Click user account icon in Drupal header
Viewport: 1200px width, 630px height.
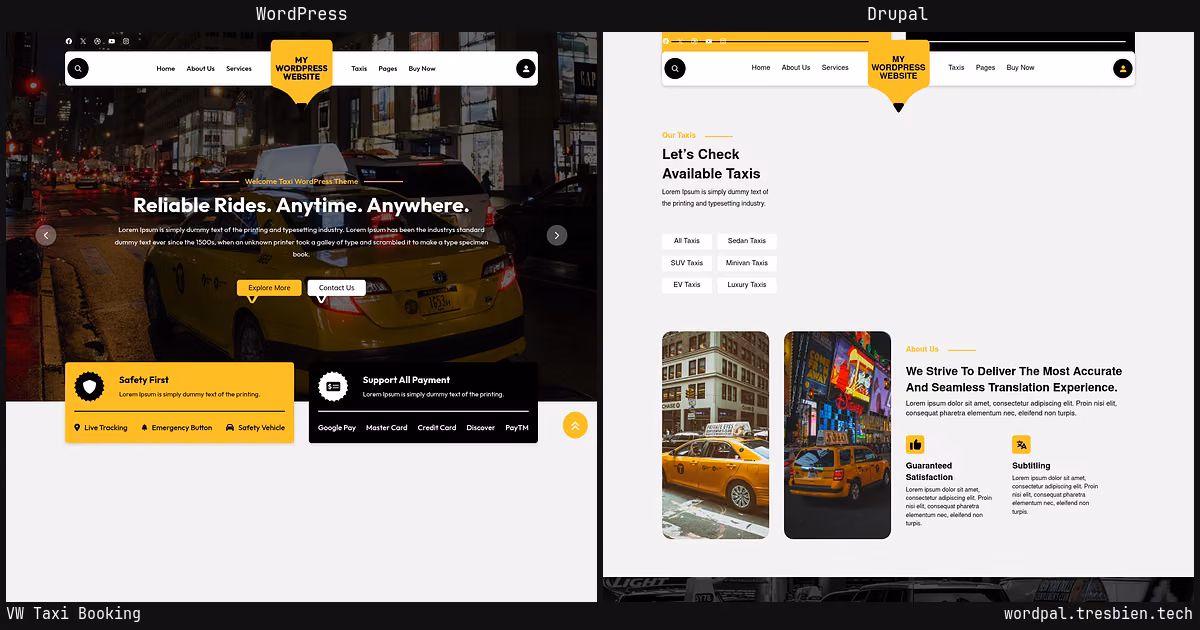tap(1122, 68)
